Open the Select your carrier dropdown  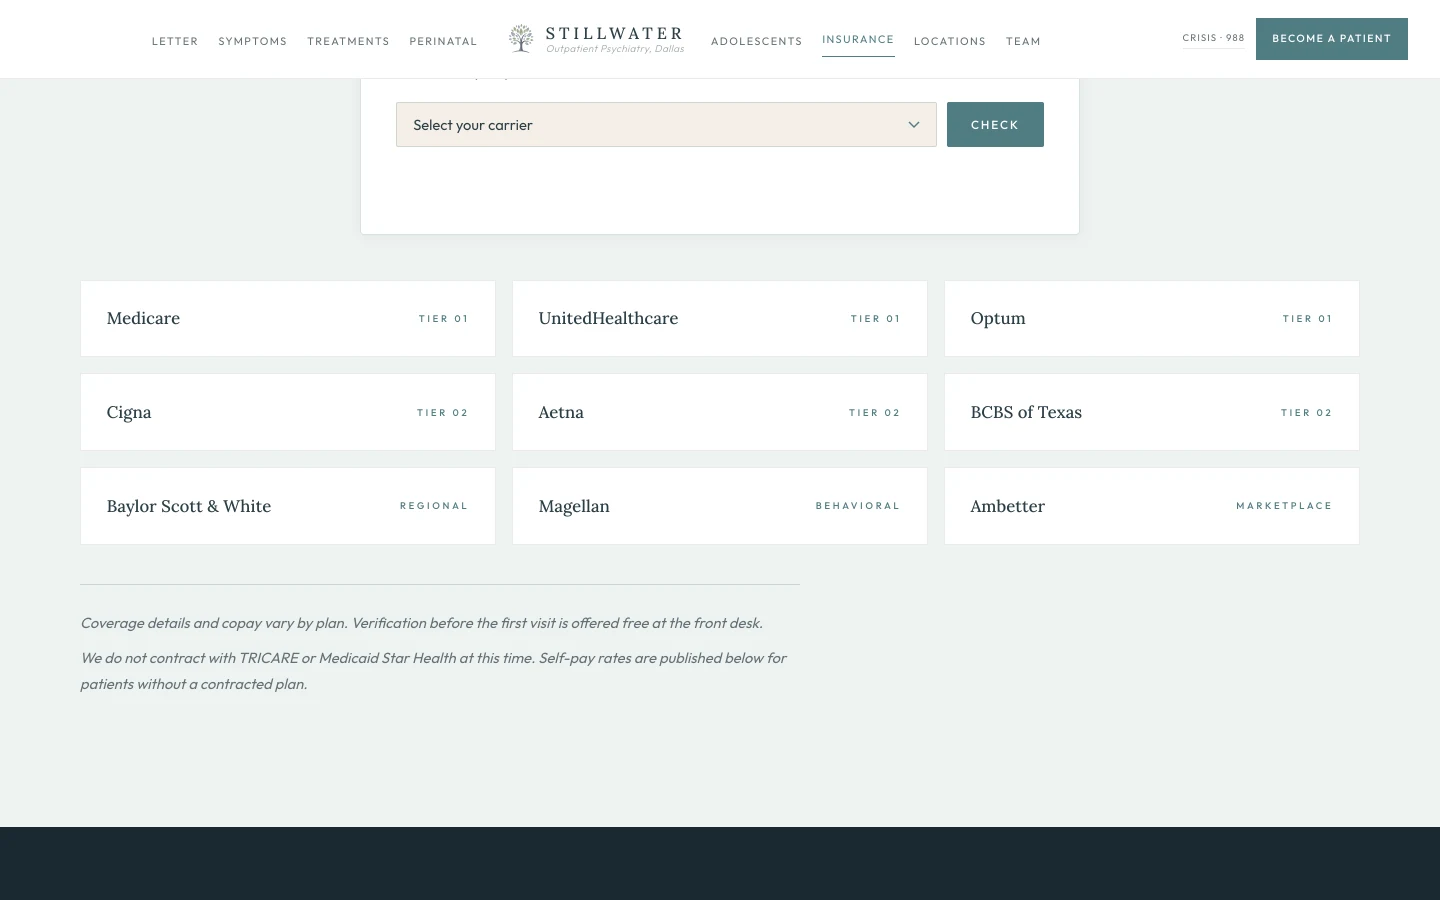(x=666, y=125)
